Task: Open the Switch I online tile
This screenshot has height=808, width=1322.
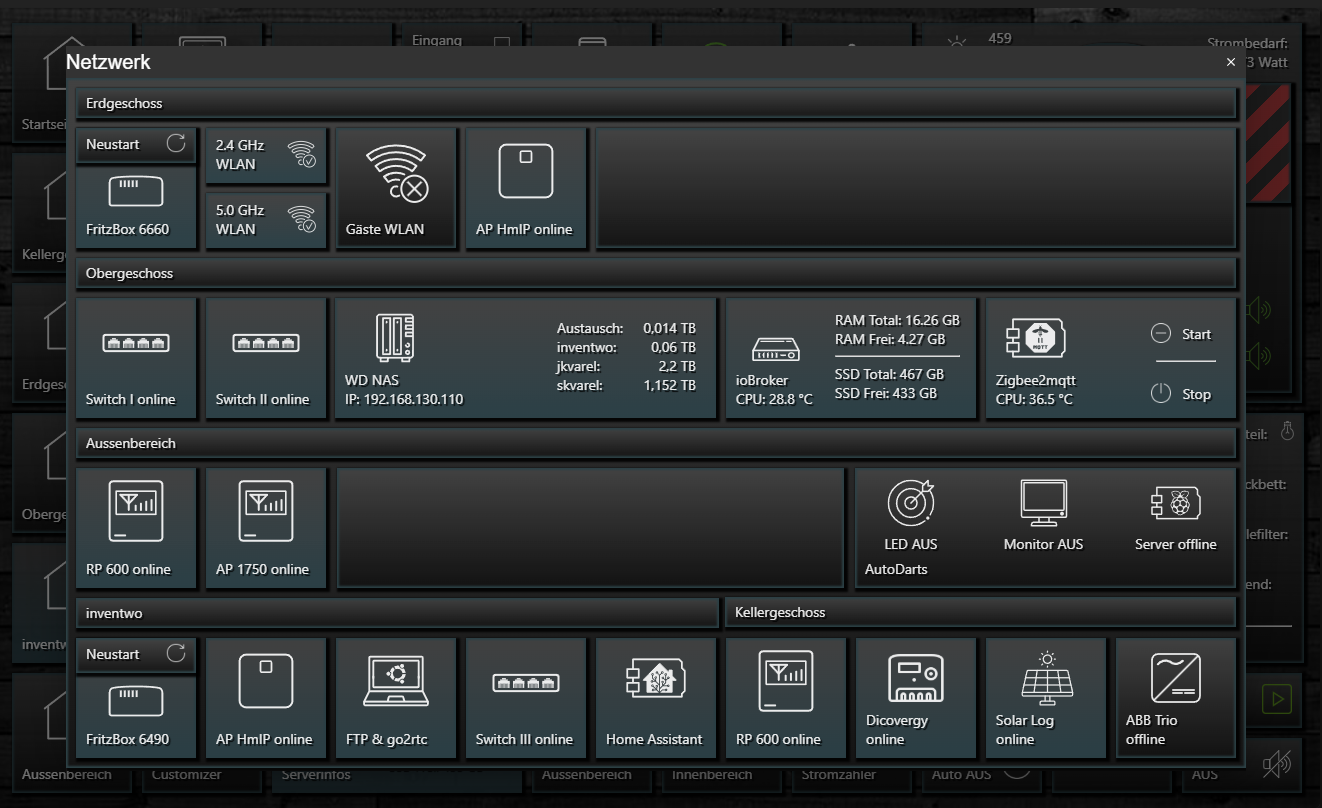Action: pyautogui.click(x=136, y=358)
